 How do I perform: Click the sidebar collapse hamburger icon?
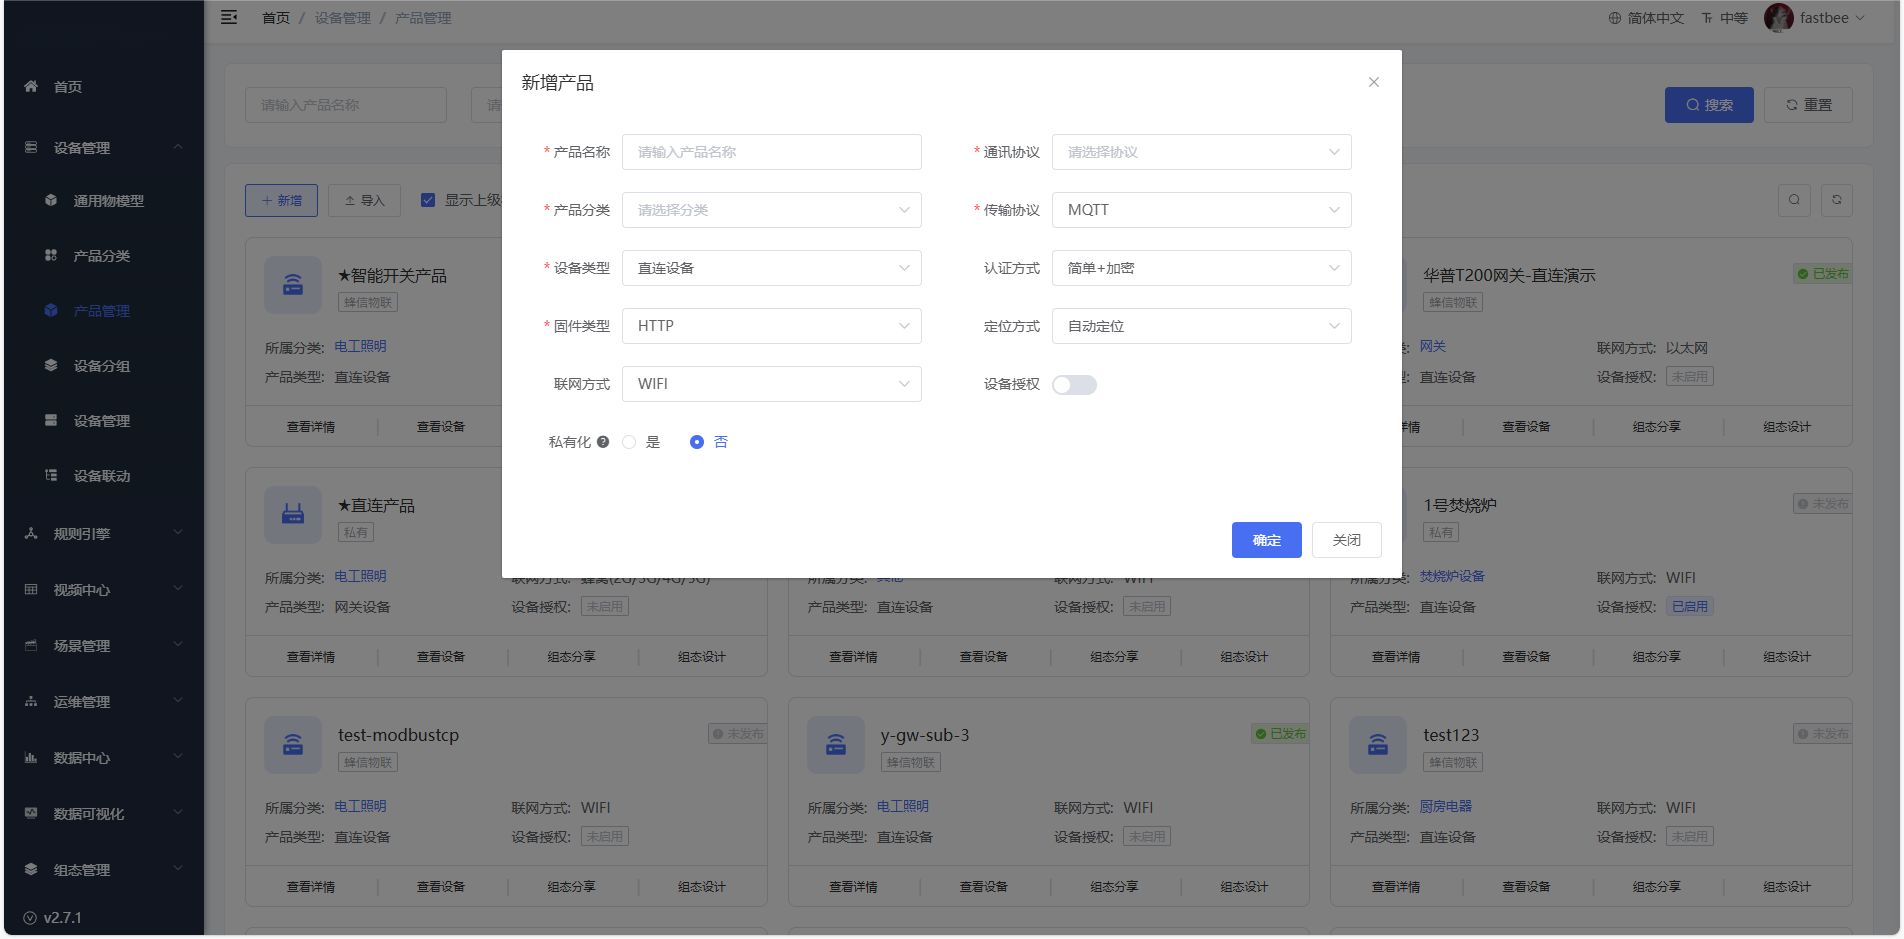point(229,18)
